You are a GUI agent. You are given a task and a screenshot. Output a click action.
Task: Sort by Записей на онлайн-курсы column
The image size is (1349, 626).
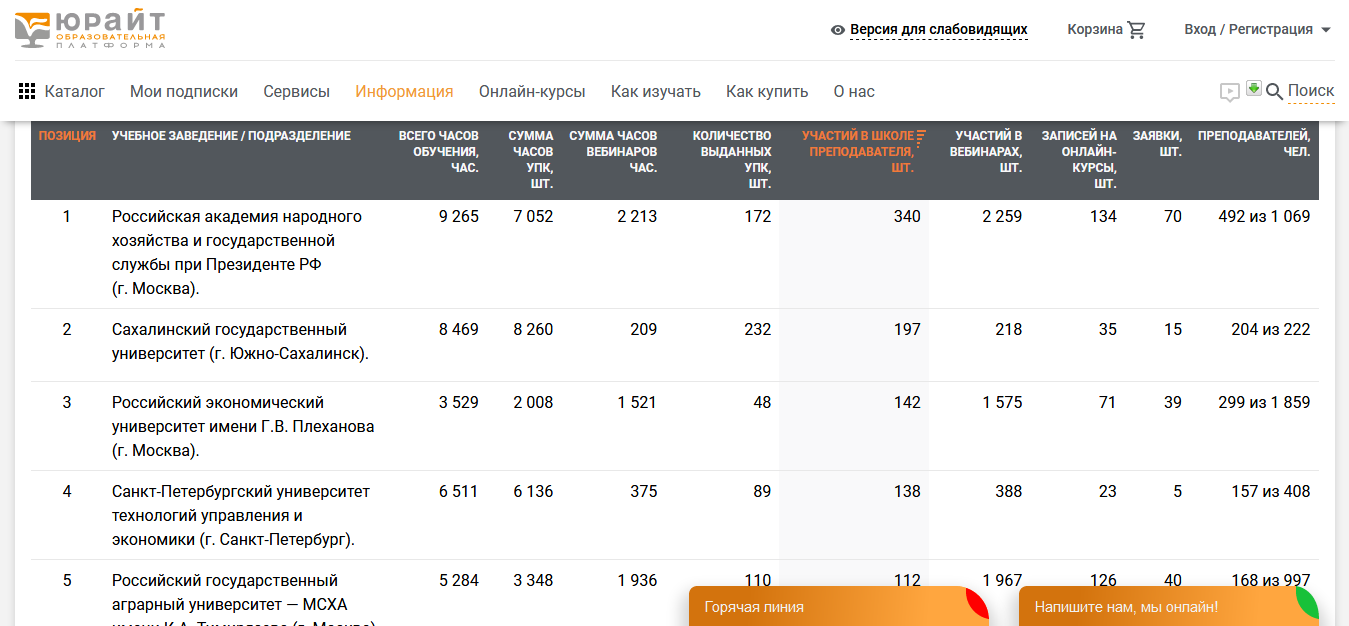coord(1079,160)
